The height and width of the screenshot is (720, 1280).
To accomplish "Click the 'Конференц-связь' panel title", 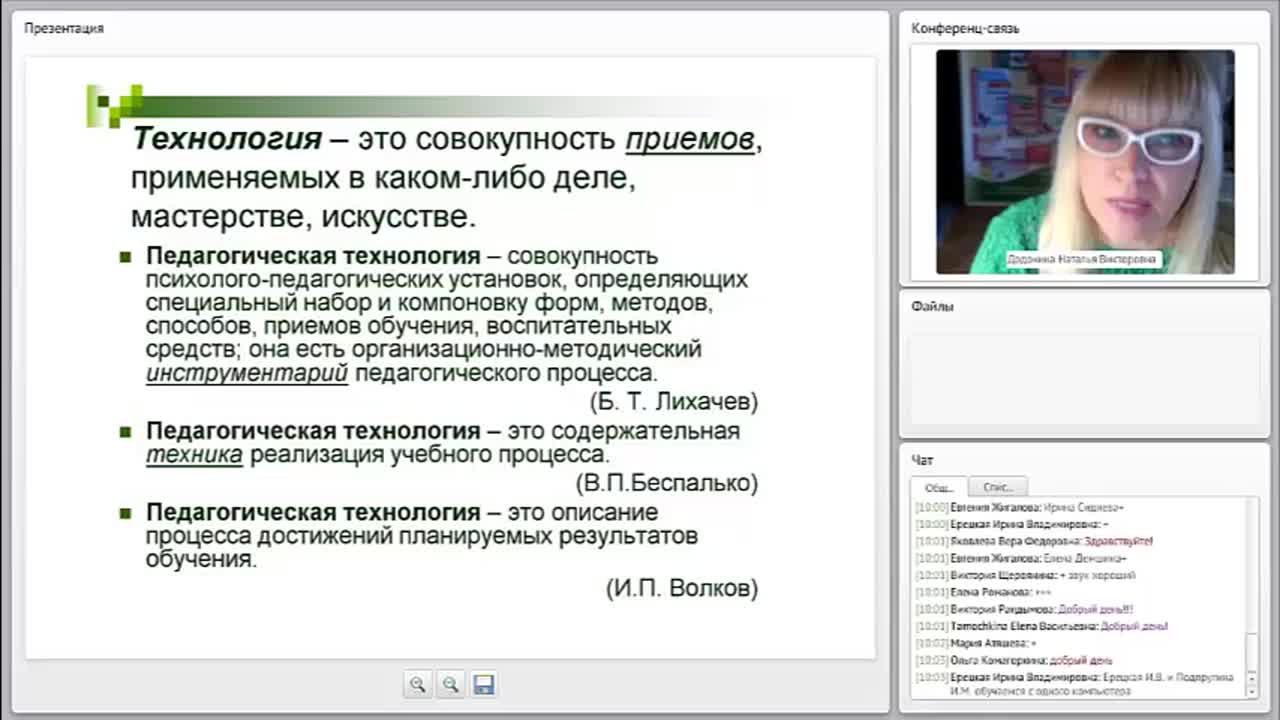I will tap(965, 28).
